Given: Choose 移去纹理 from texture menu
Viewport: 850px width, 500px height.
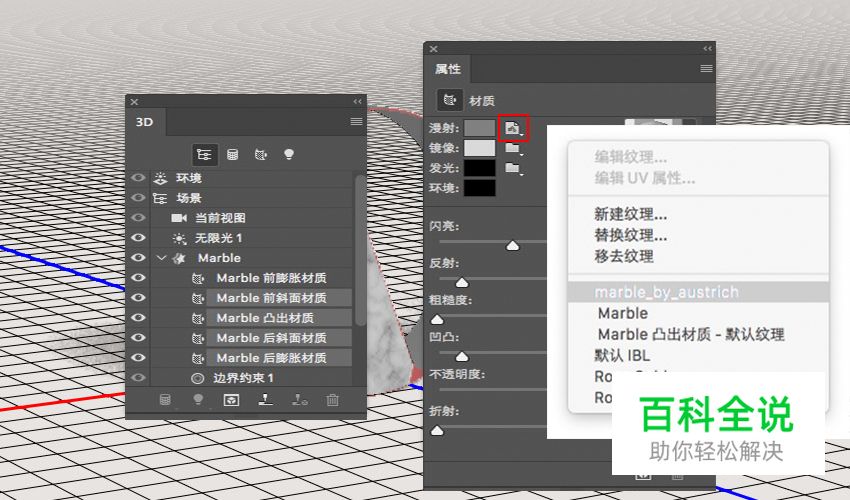Looking at the screenshot, I should point(624,256).
